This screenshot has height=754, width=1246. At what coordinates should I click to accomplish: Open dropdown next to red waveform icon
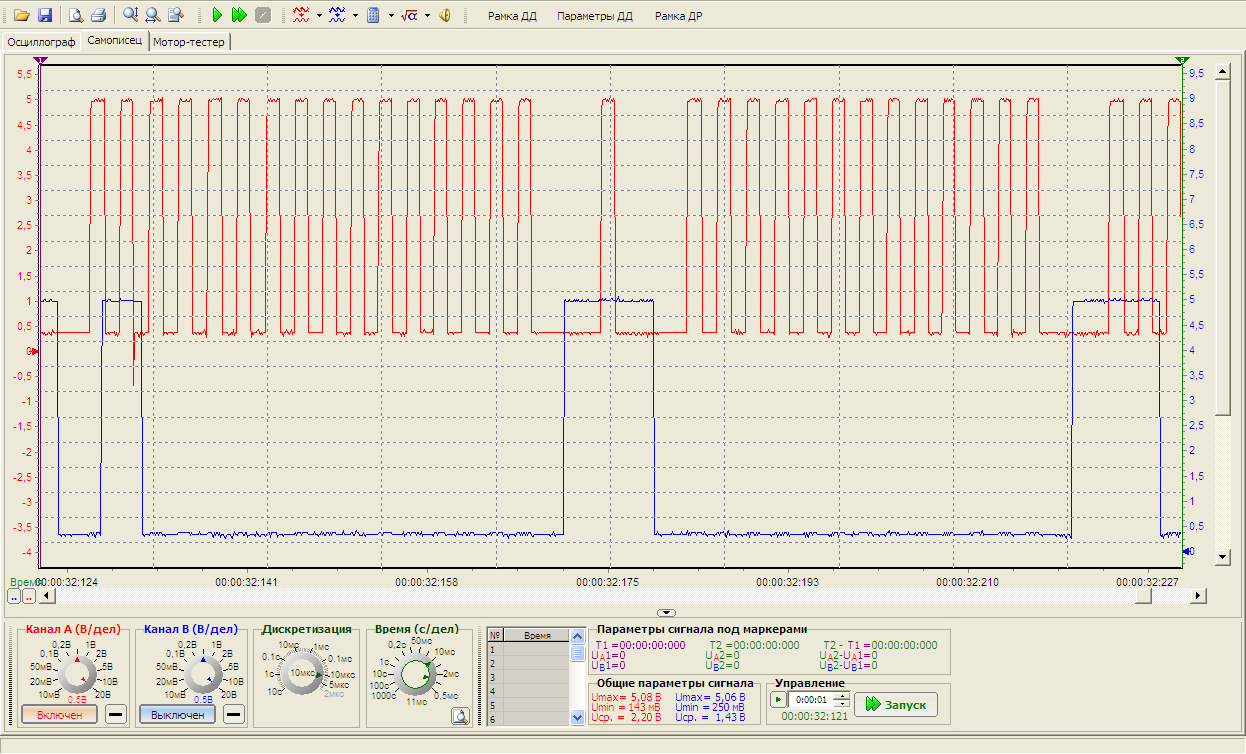pyautogui.click(x=318, y=16)
